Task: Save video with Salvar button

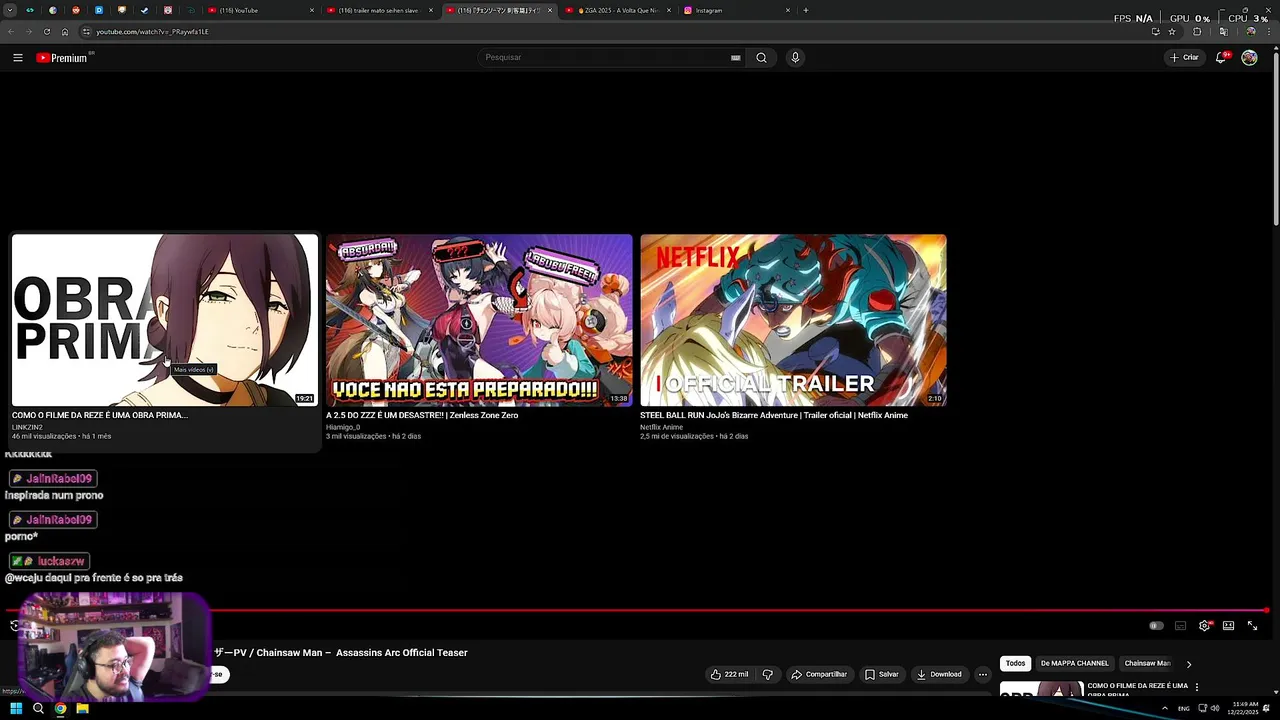Action: [881, 675]
